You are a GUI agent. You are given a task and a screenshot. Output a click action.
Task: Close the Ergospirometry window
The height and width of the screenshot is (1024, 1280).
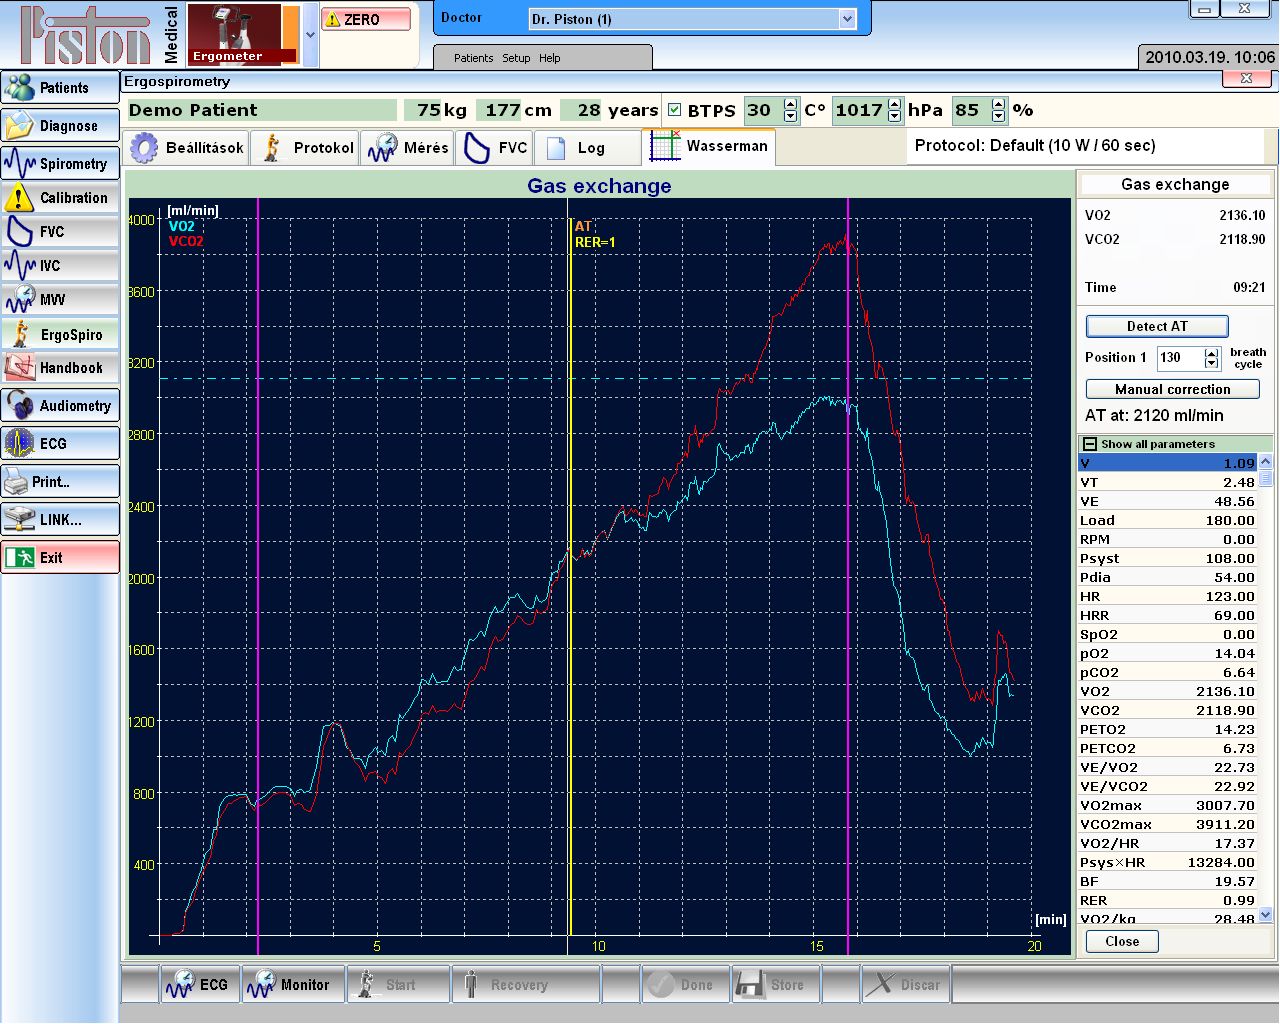pos(1247,78)
